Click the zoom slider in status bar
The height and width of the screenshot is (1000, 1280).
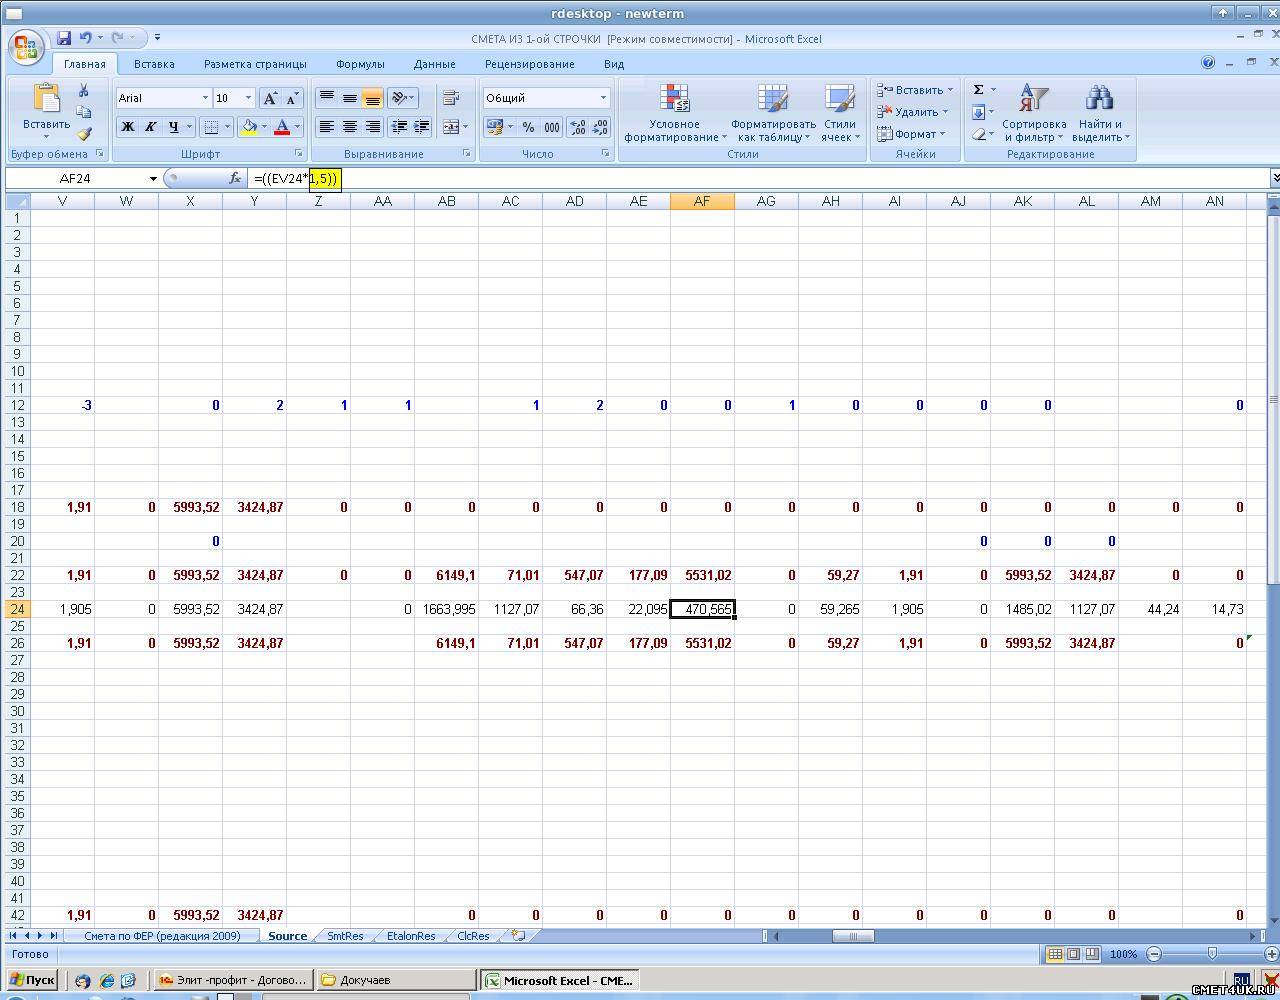(x=1212, y=954)
